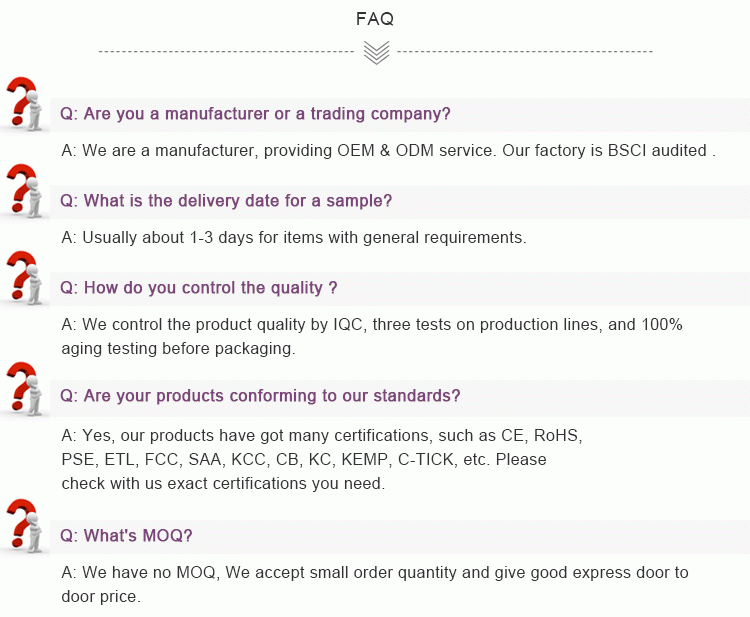
Task: Select 'Are you a manufacturer or trading company?' question
Action: (256, 114)
